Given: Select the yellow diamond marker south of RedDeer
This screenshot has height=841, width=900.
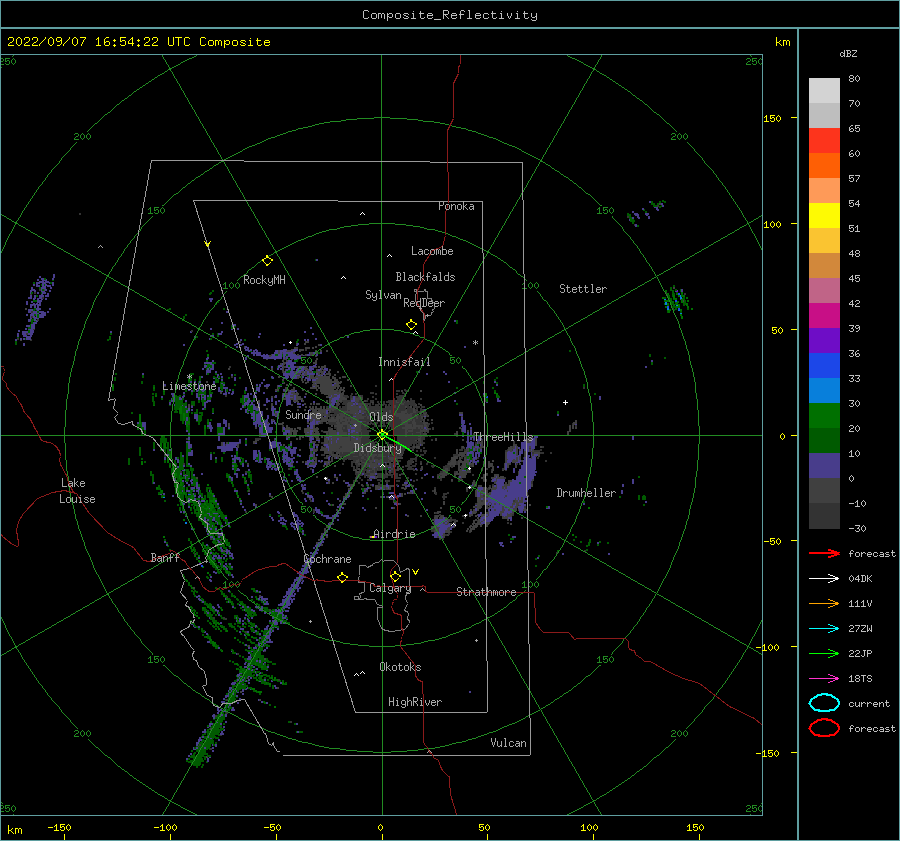Looking at the screenshot, I should tap(412, 325).
